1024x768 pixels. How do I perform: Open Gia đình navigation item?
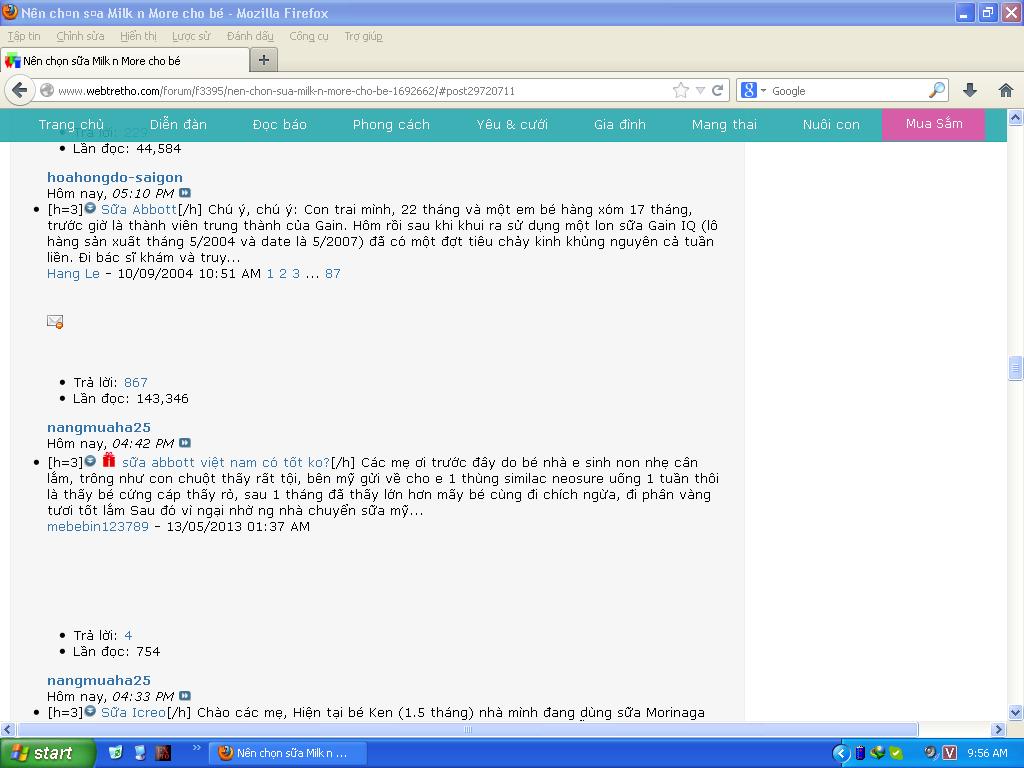pos(620,125)
